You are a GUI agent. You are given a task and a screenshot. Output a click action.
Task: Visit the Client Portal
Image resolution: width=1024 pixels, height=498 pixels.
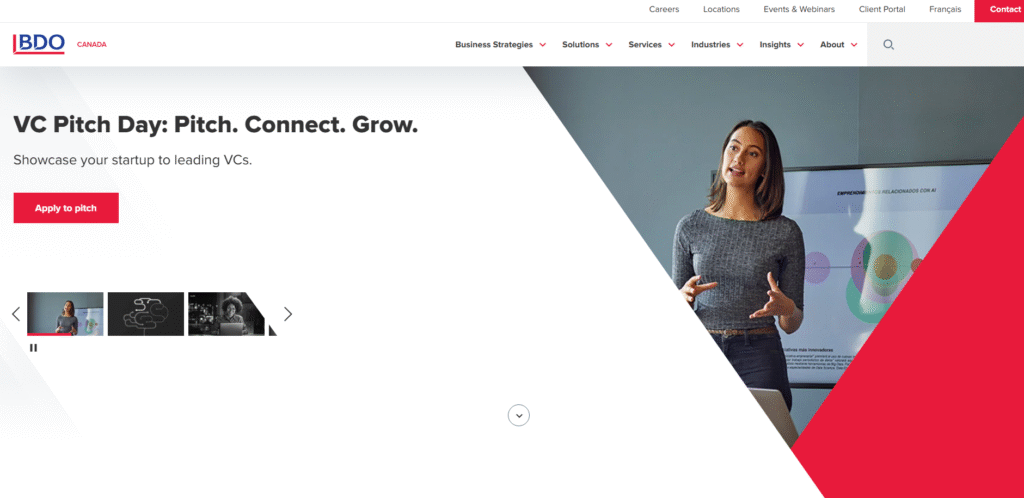(882, 9)
